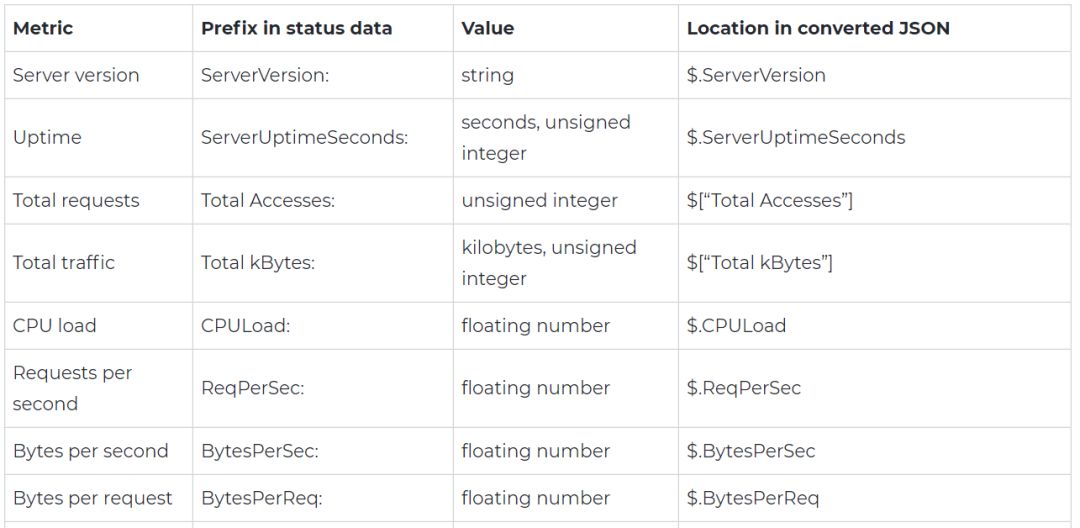The height and width of the screenshot is (528, 1080).
Task: Select the $["Total Accesses"] JSON path
Action: click(770, 200)
